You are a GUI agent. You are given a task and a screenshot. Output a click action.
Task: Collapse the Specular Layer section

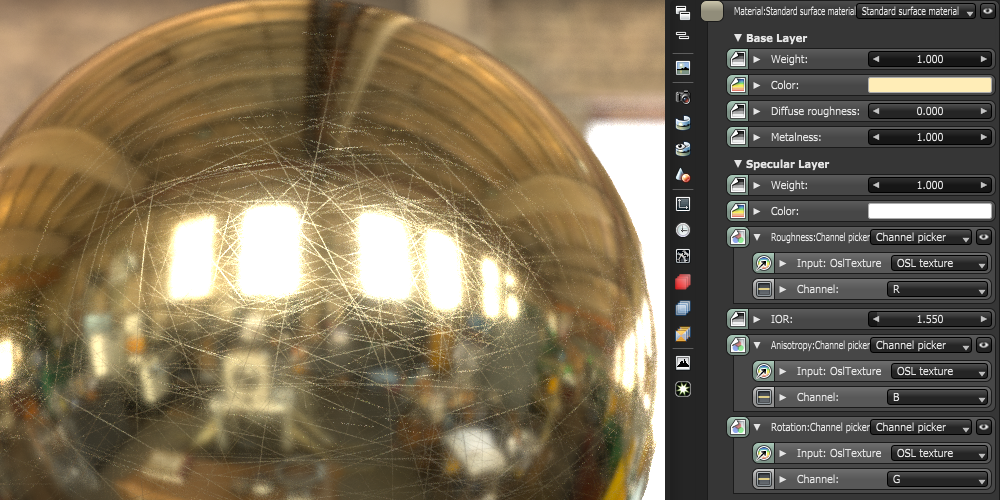pos(738,164)
